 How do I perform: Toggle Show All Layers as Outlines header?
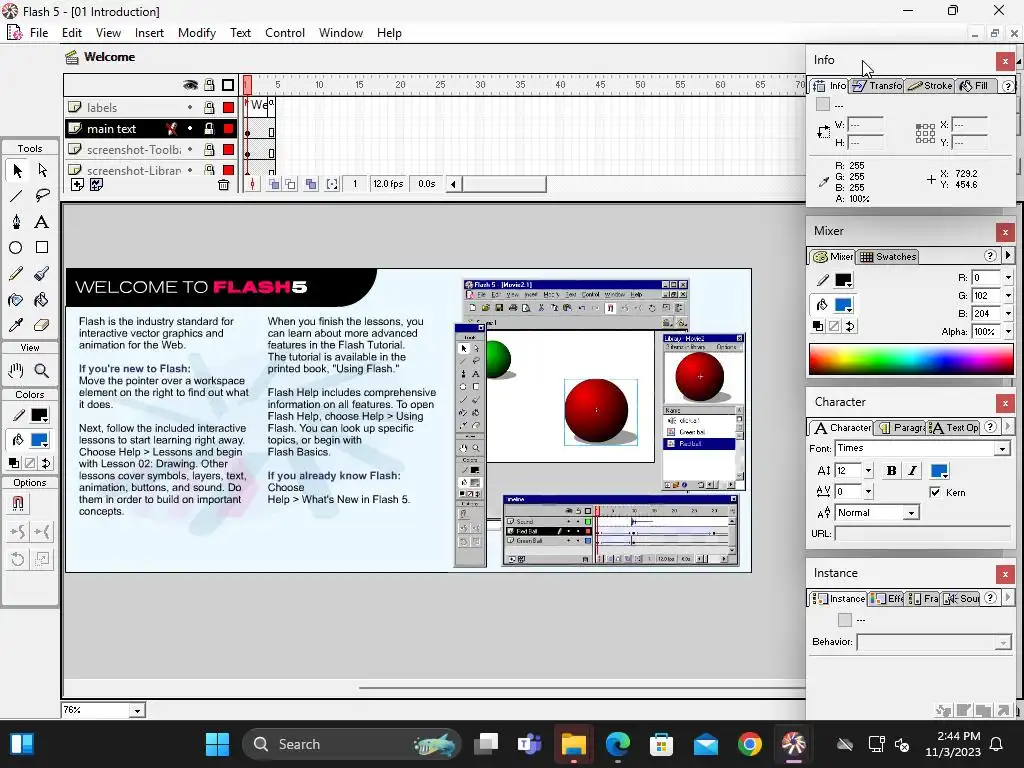(x=228, y=85)
